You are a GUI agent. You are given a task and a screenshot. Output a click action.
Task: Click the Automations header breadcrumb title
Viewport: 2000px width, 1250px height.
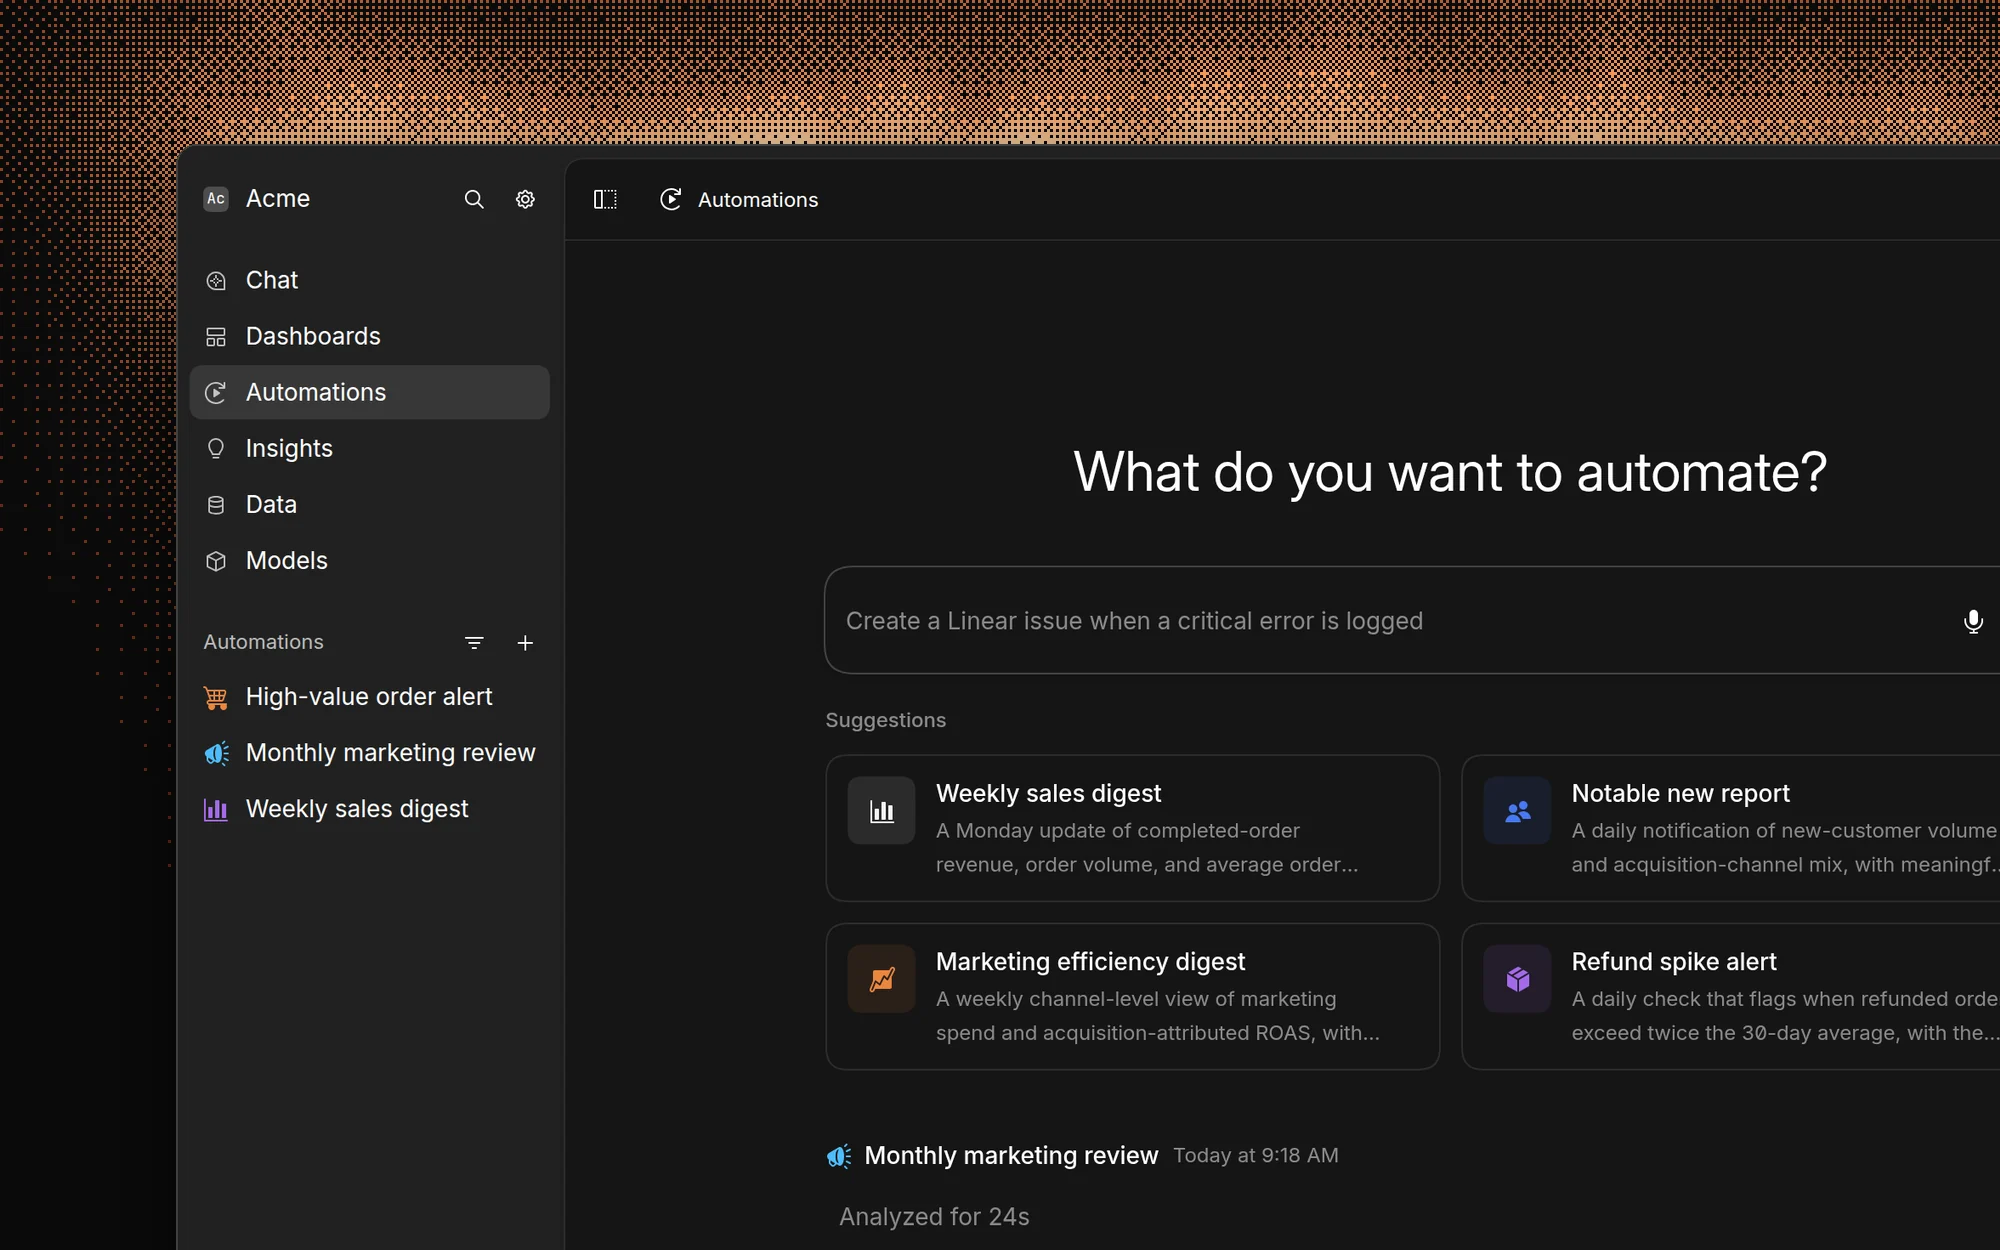click(x=758, y=200)
